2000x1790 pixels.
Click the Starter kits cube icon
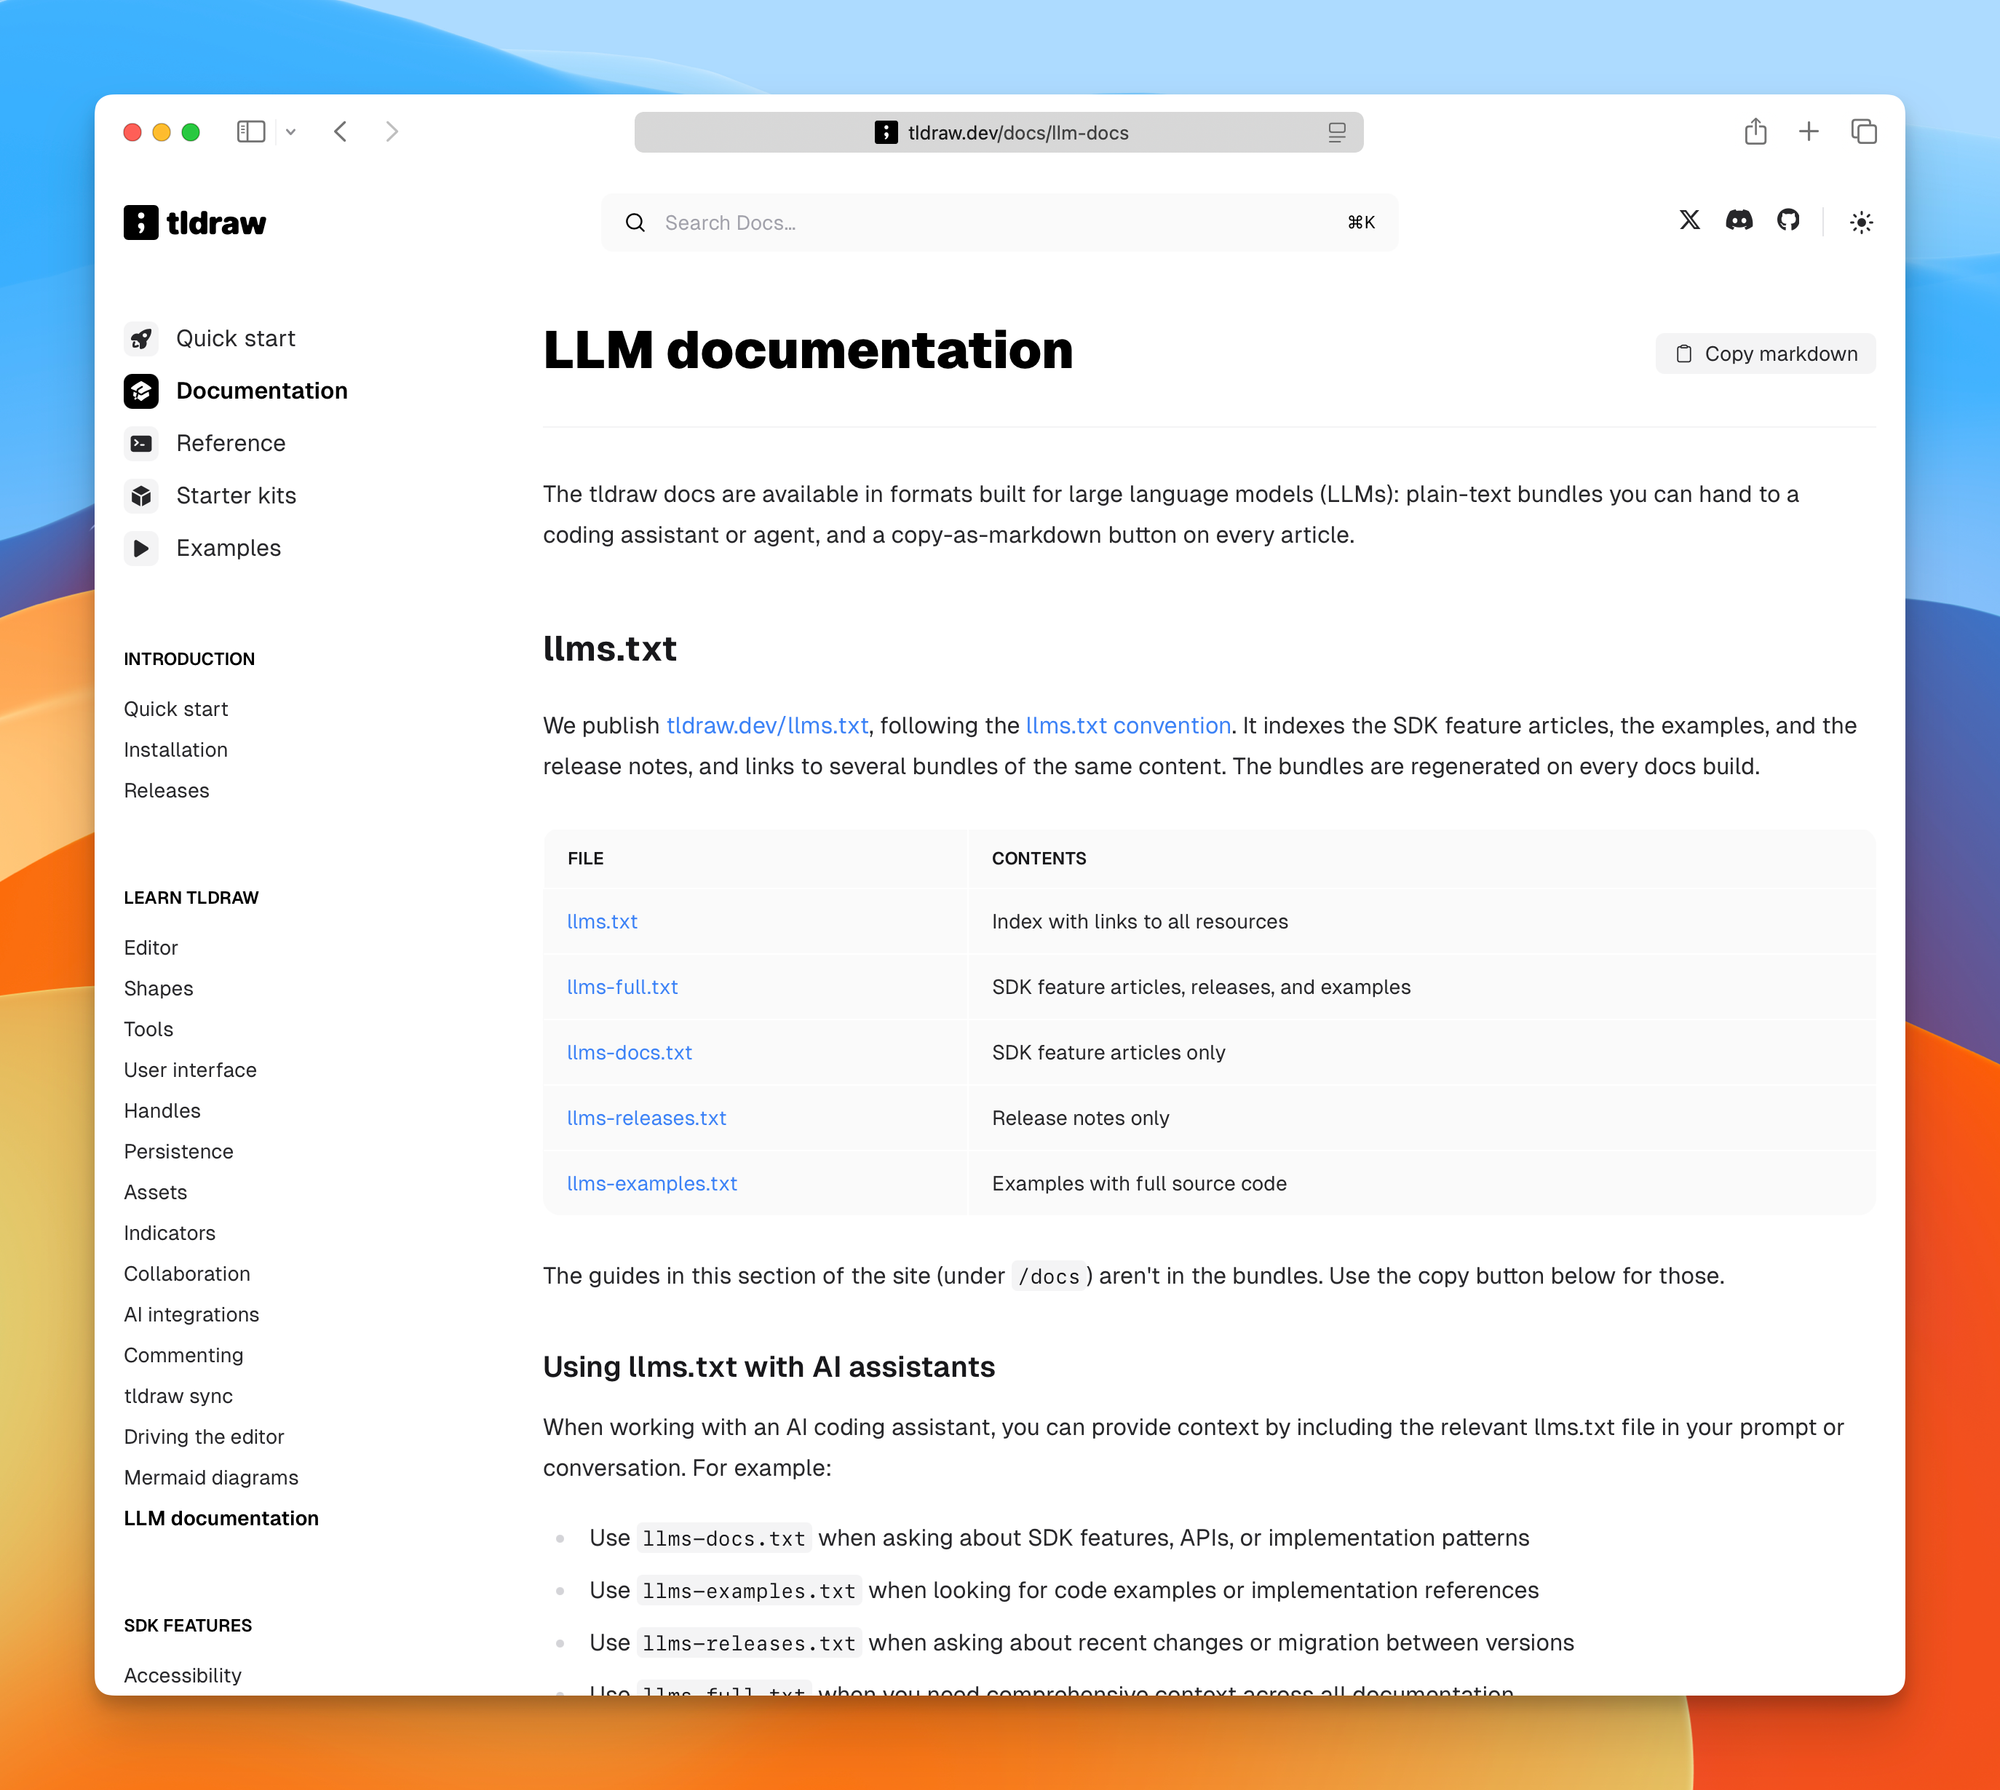[x=141, y=496]
